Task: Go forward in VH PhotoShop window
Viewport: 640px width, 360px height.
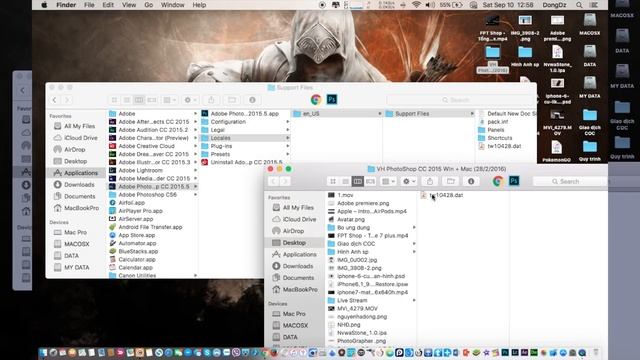Action: tap(285, 181)
